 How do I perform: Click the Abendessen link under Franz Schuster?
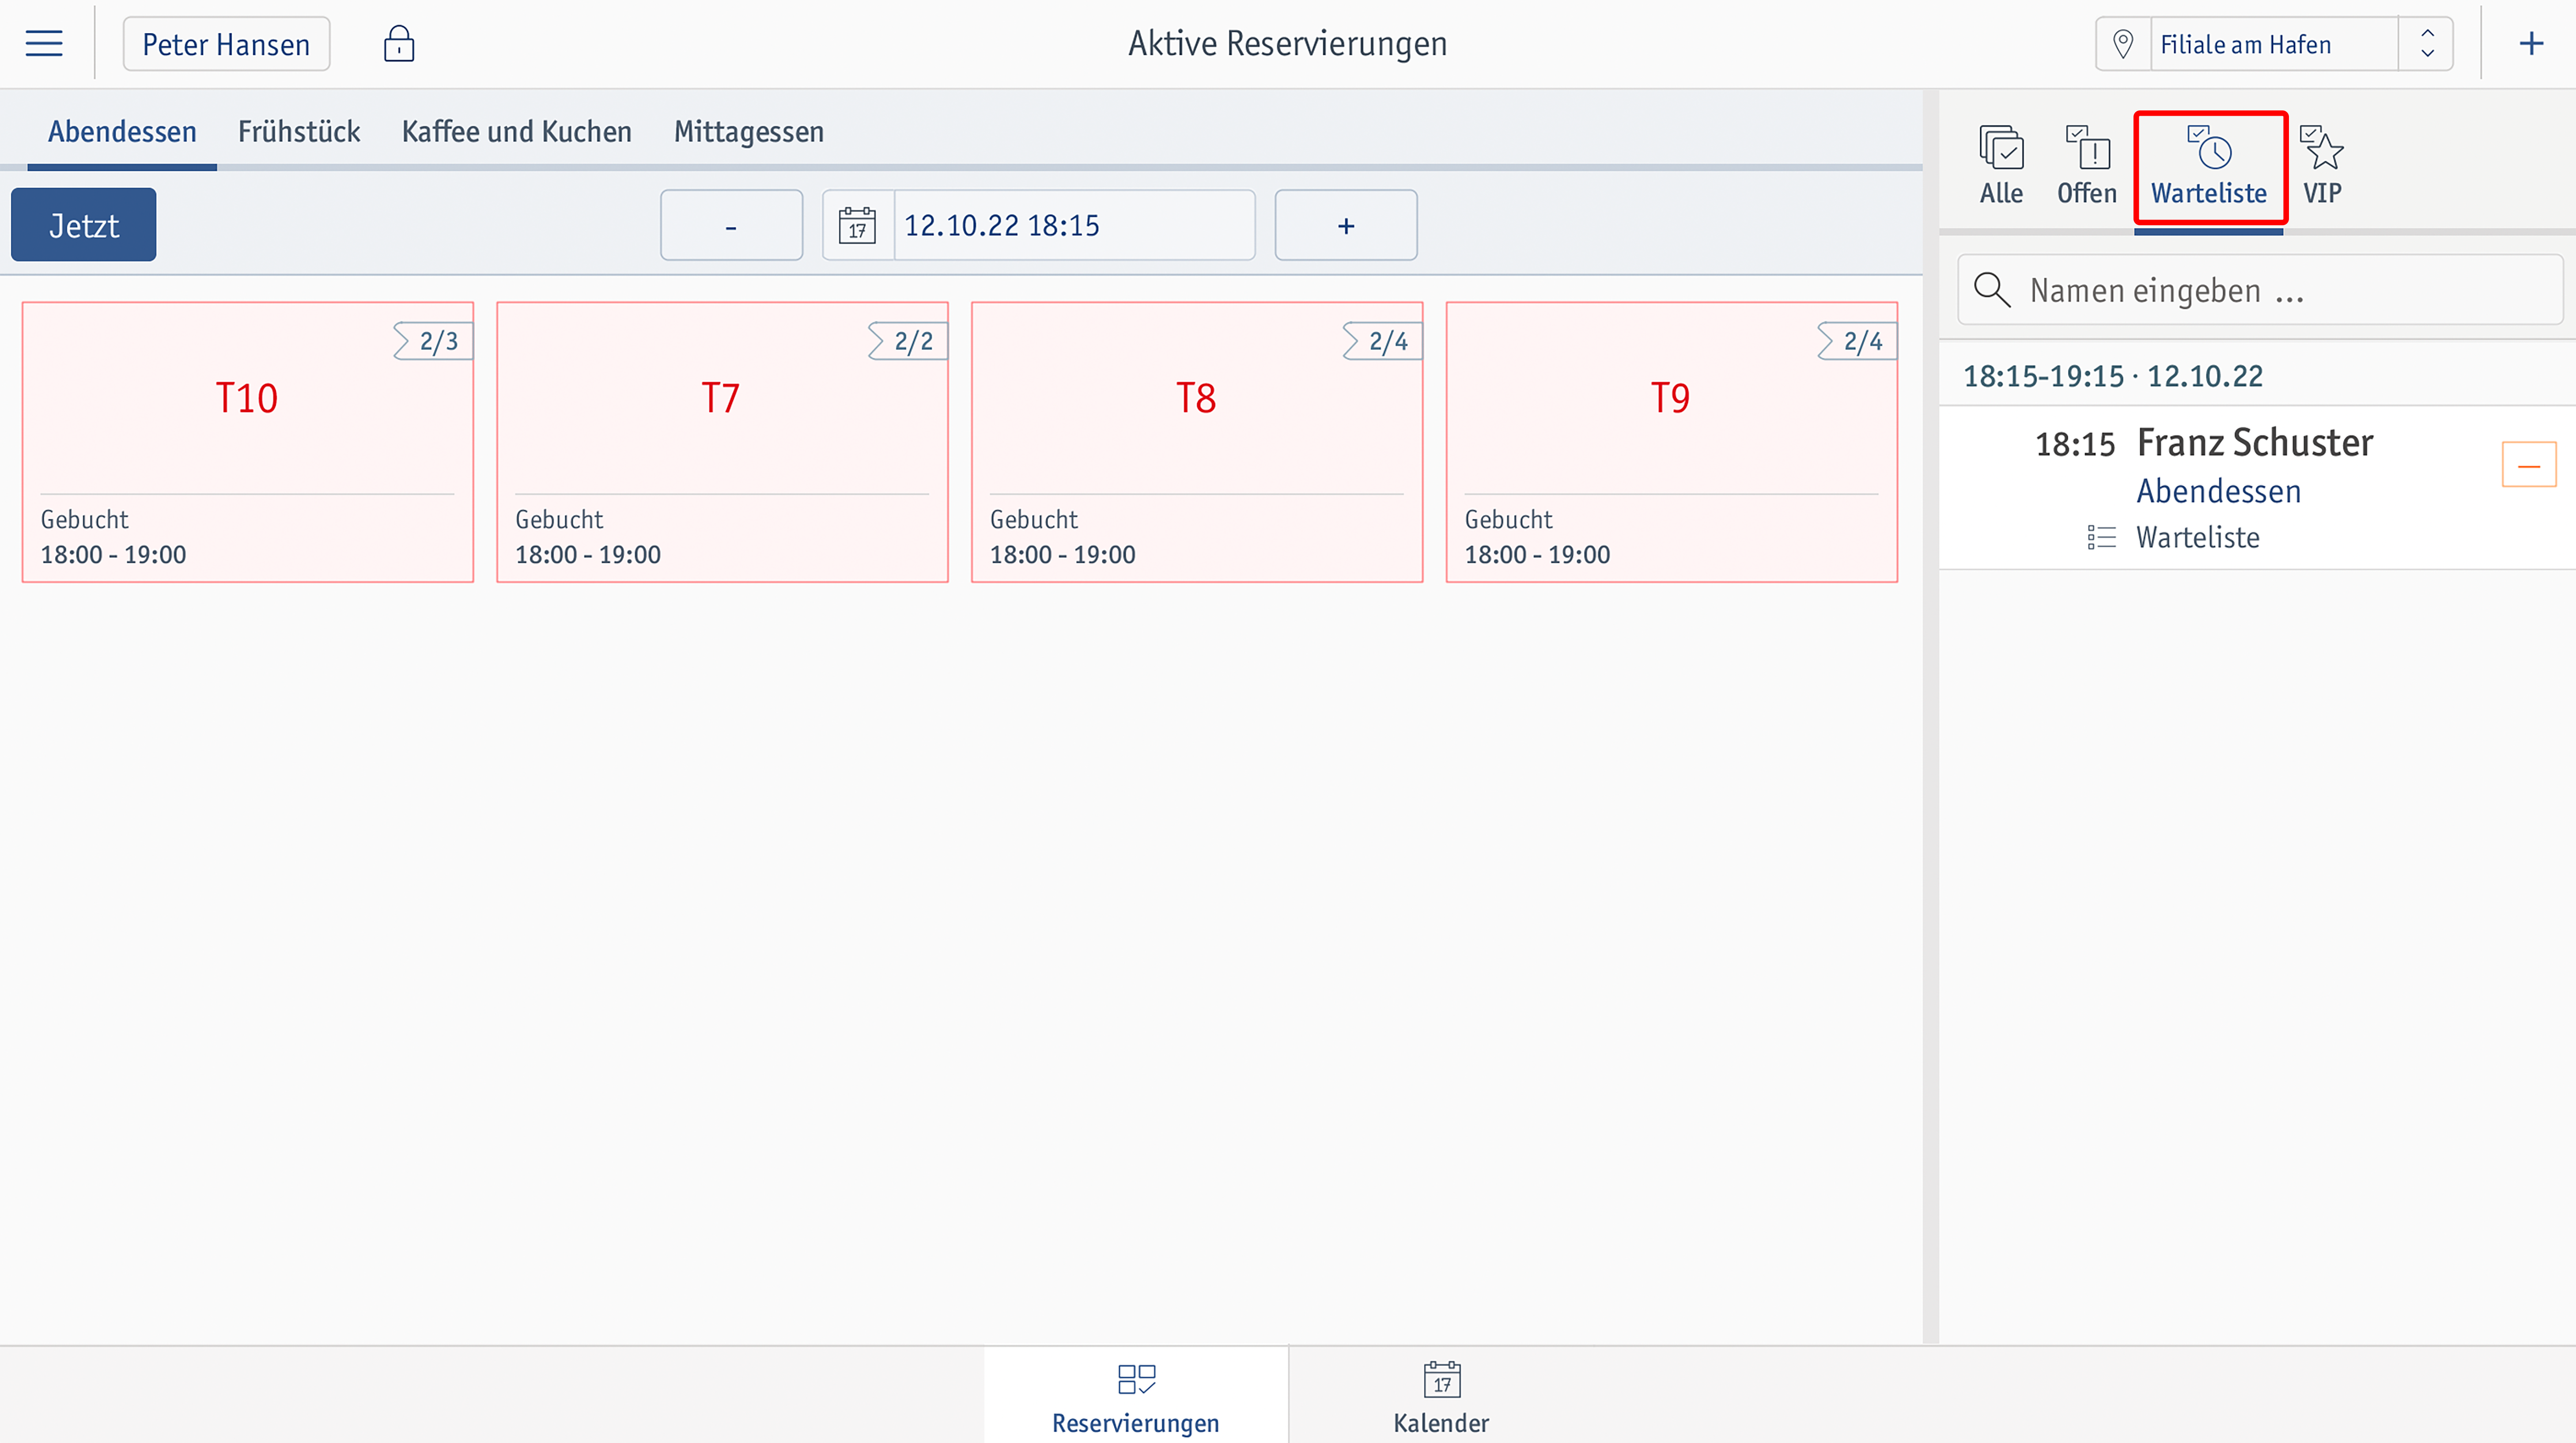click(x=2219, y=491)
